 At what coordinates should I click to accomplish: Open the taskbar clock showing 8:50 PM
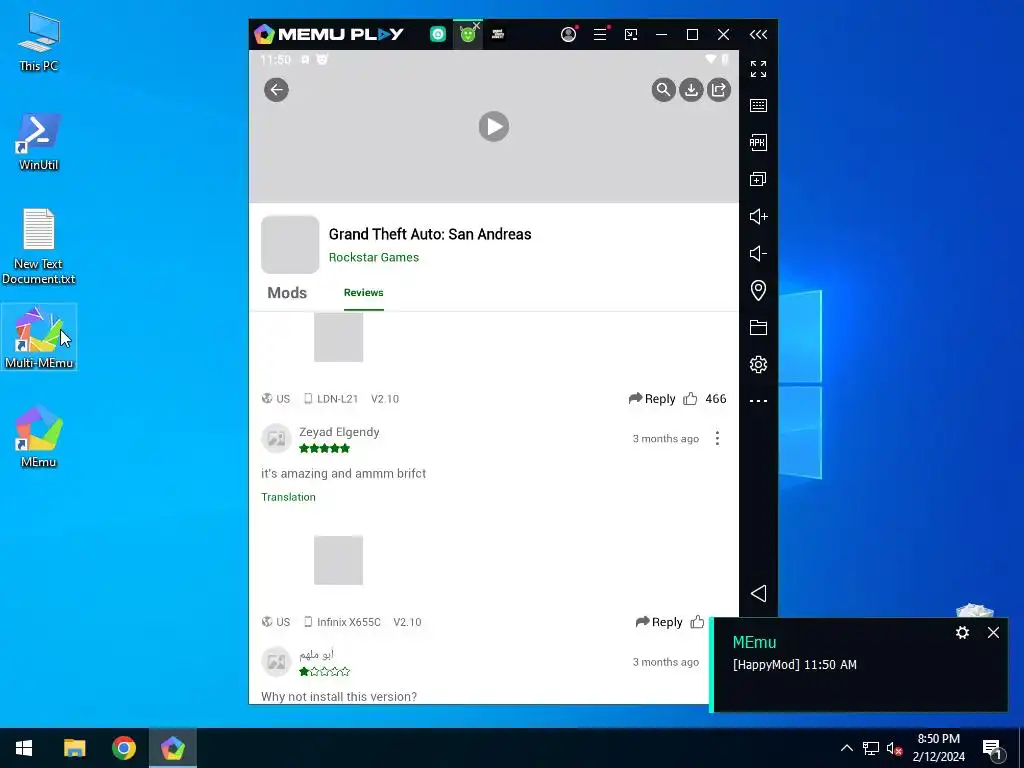938,748
